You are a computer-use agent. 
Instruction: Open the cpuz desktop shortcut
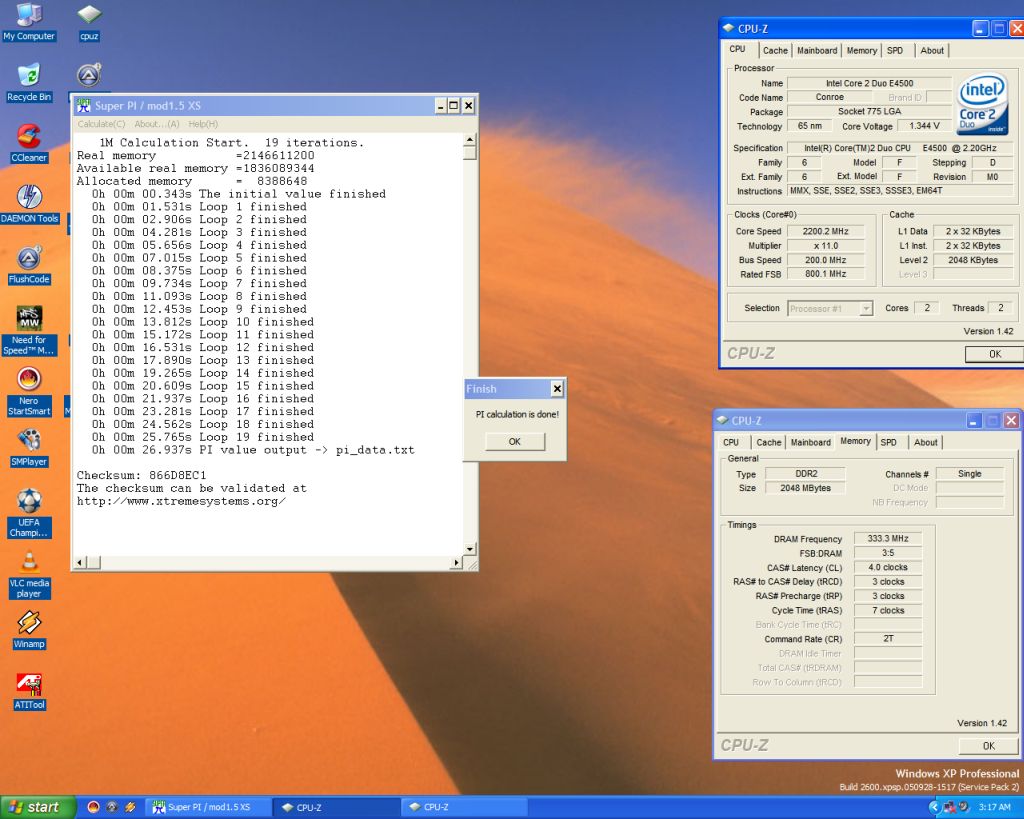coord(89,22)
